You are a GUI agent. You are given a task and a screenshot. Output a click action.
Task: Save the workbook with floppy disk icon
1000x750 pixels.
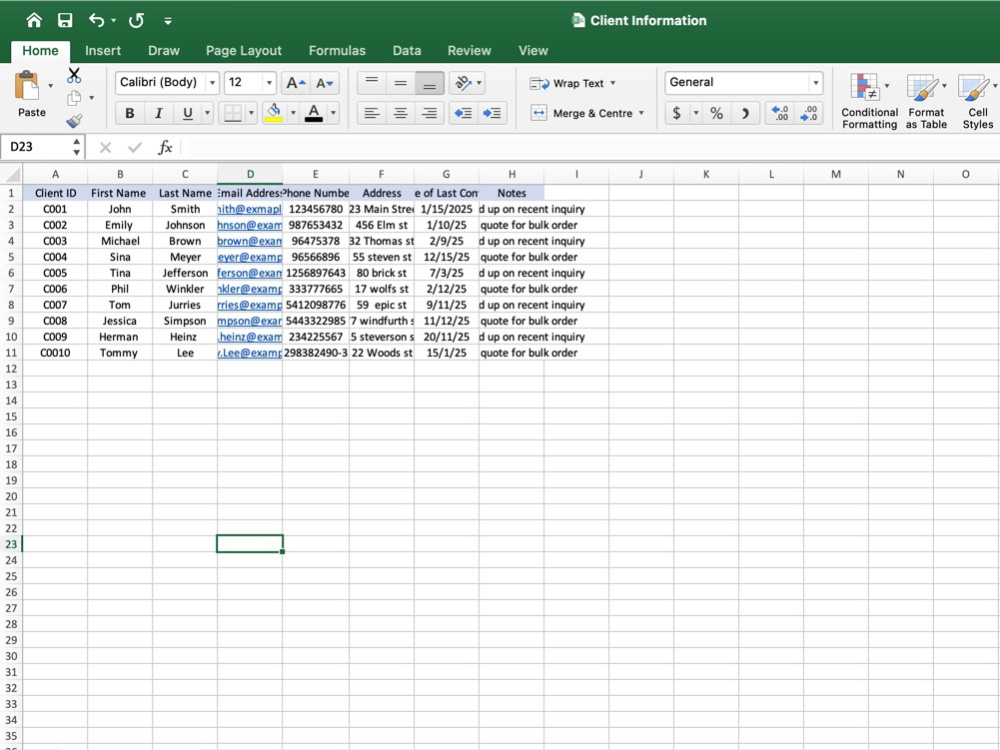tap(65, 20)
